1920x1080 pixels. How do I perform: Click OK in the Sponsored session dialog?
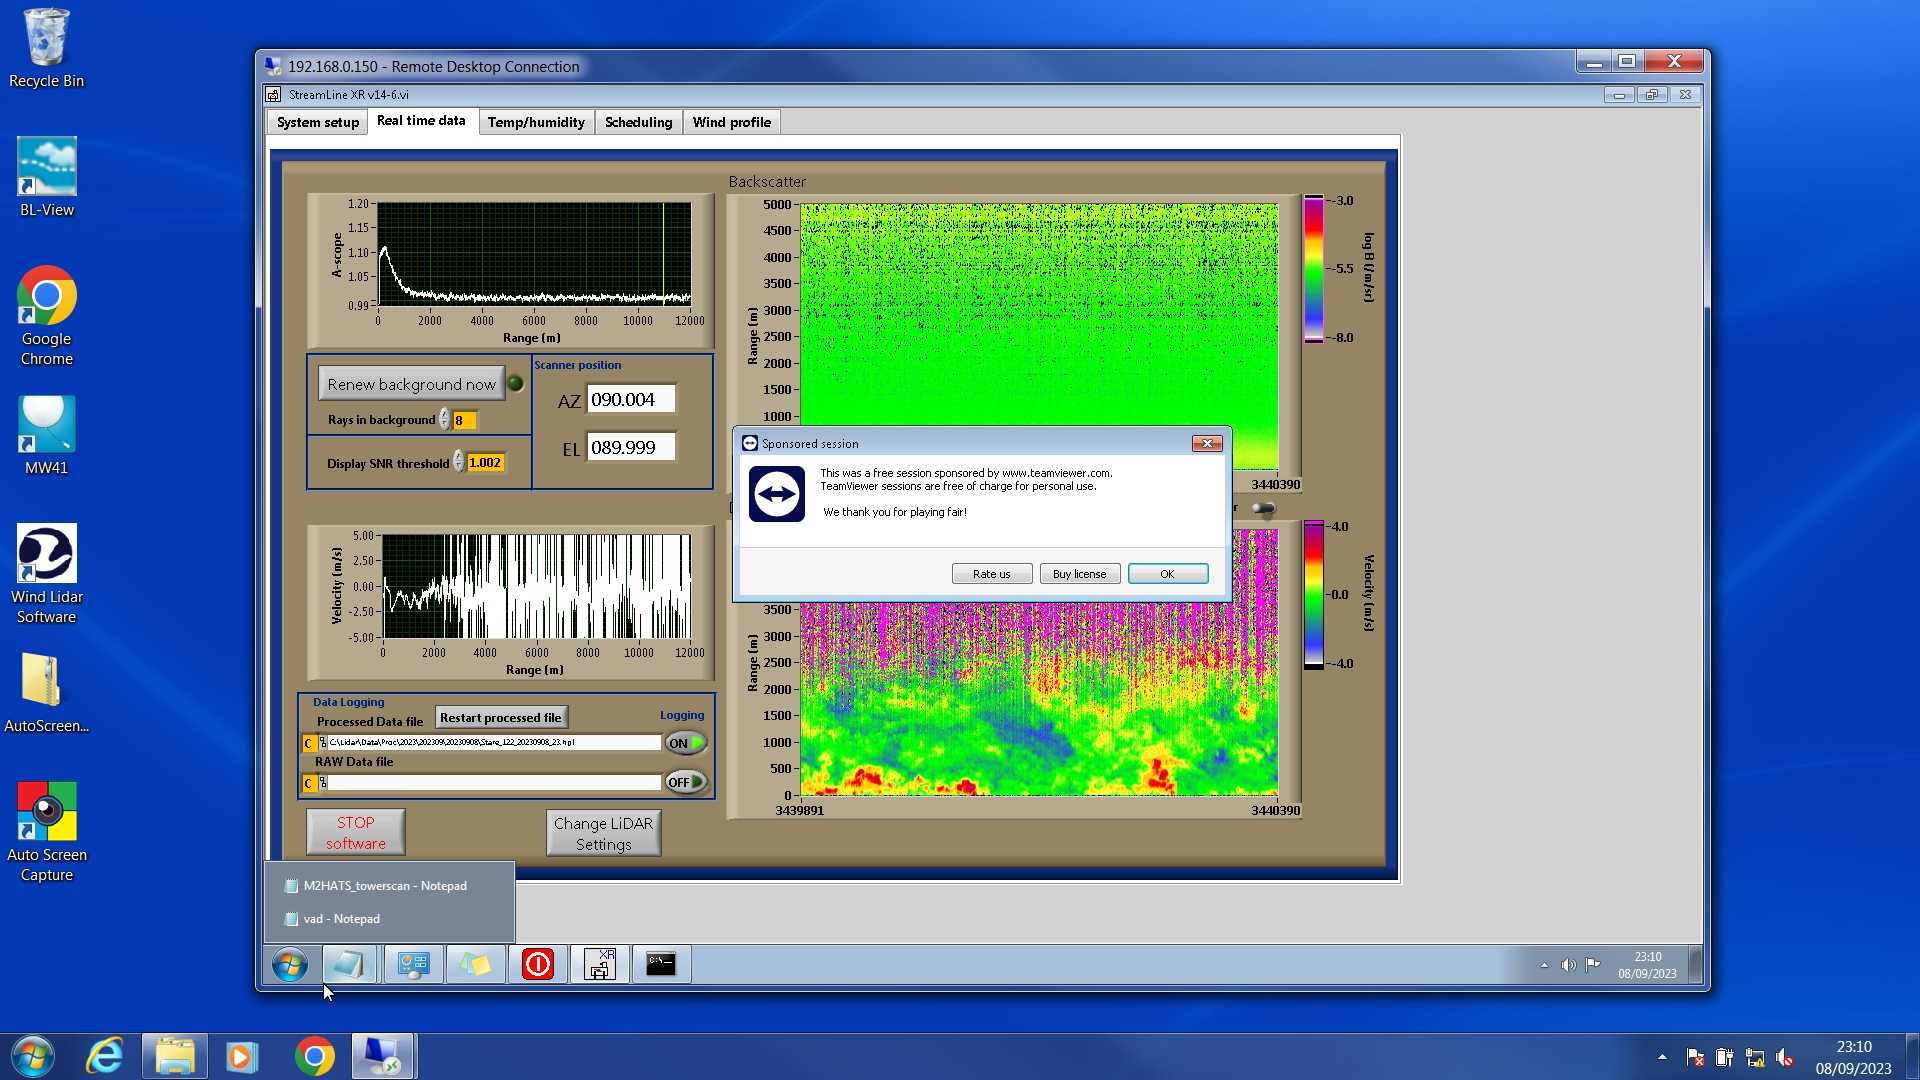click(x=1167, y=574)
